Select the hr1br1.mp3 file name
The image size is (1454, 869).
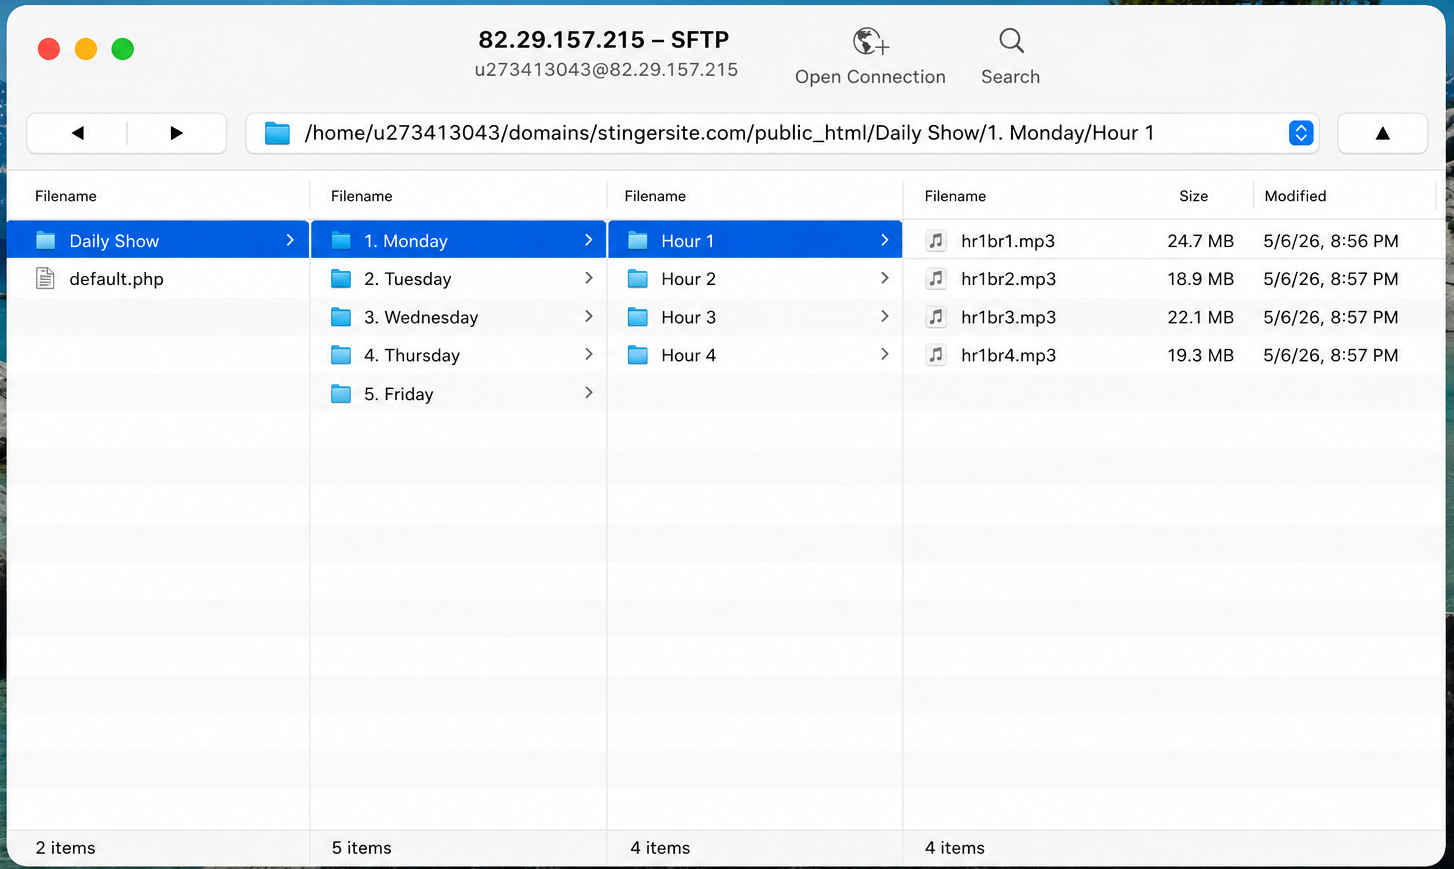(x=1008, y=241)
